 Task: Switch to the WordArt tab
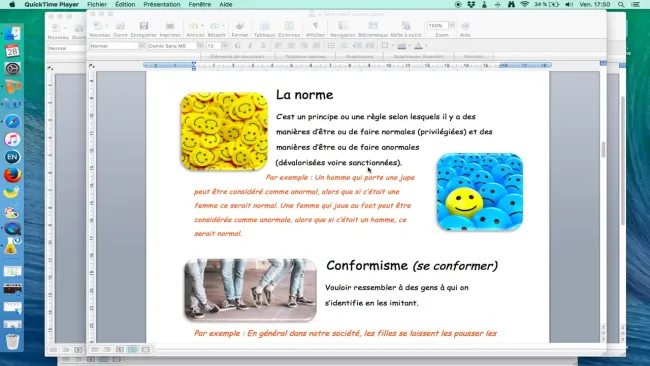(473, 56)
